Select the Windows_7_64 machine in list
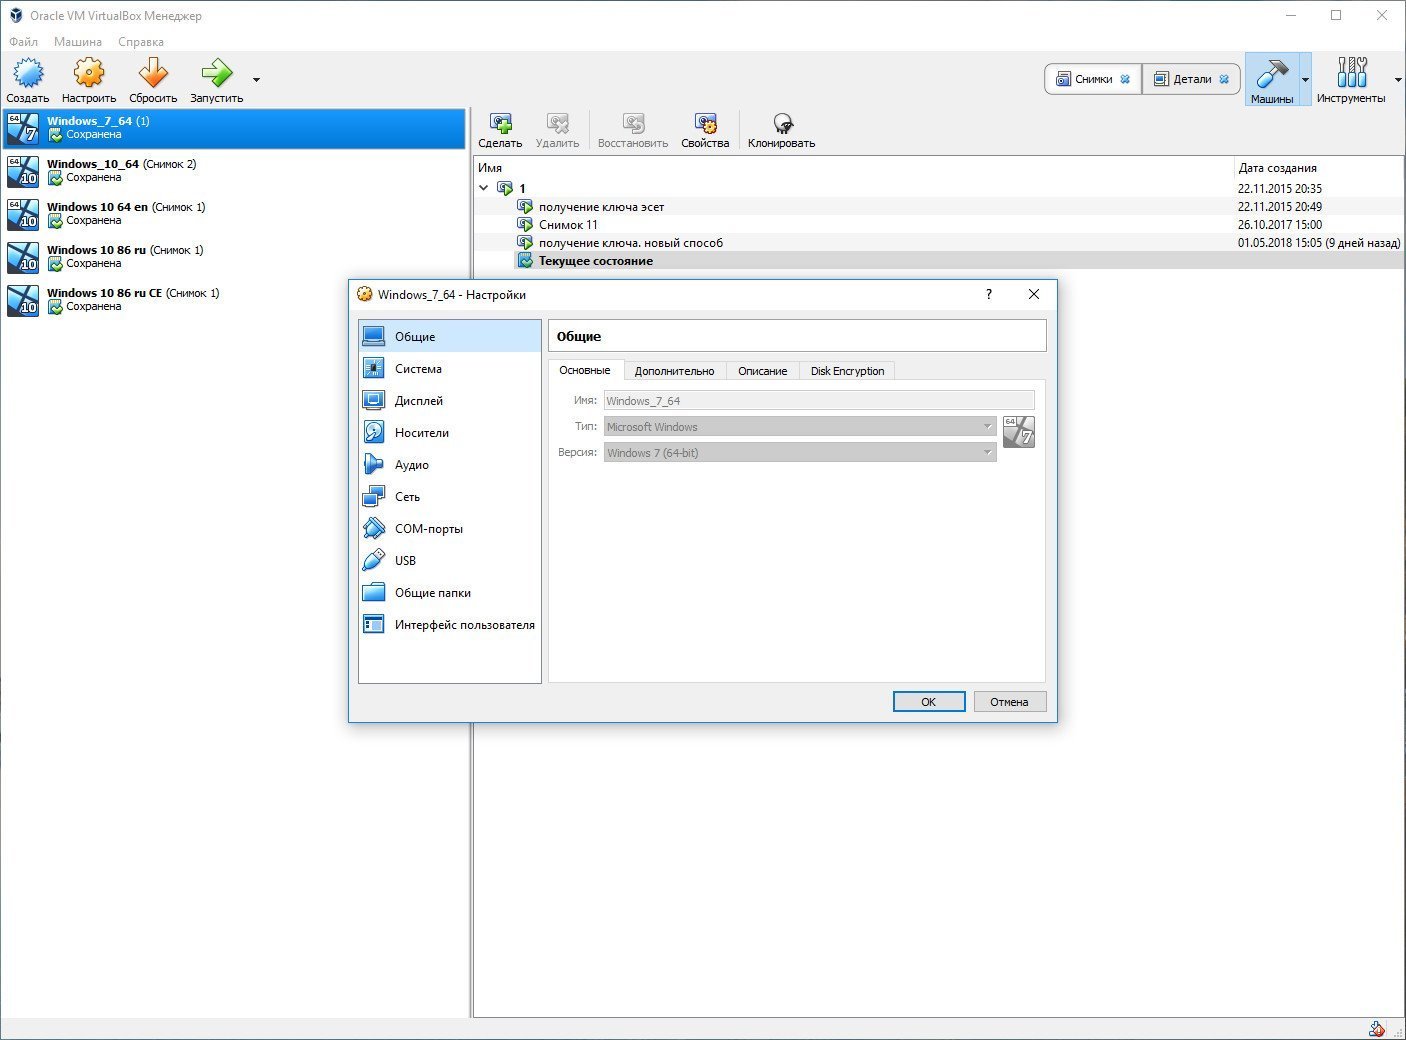 234,128
